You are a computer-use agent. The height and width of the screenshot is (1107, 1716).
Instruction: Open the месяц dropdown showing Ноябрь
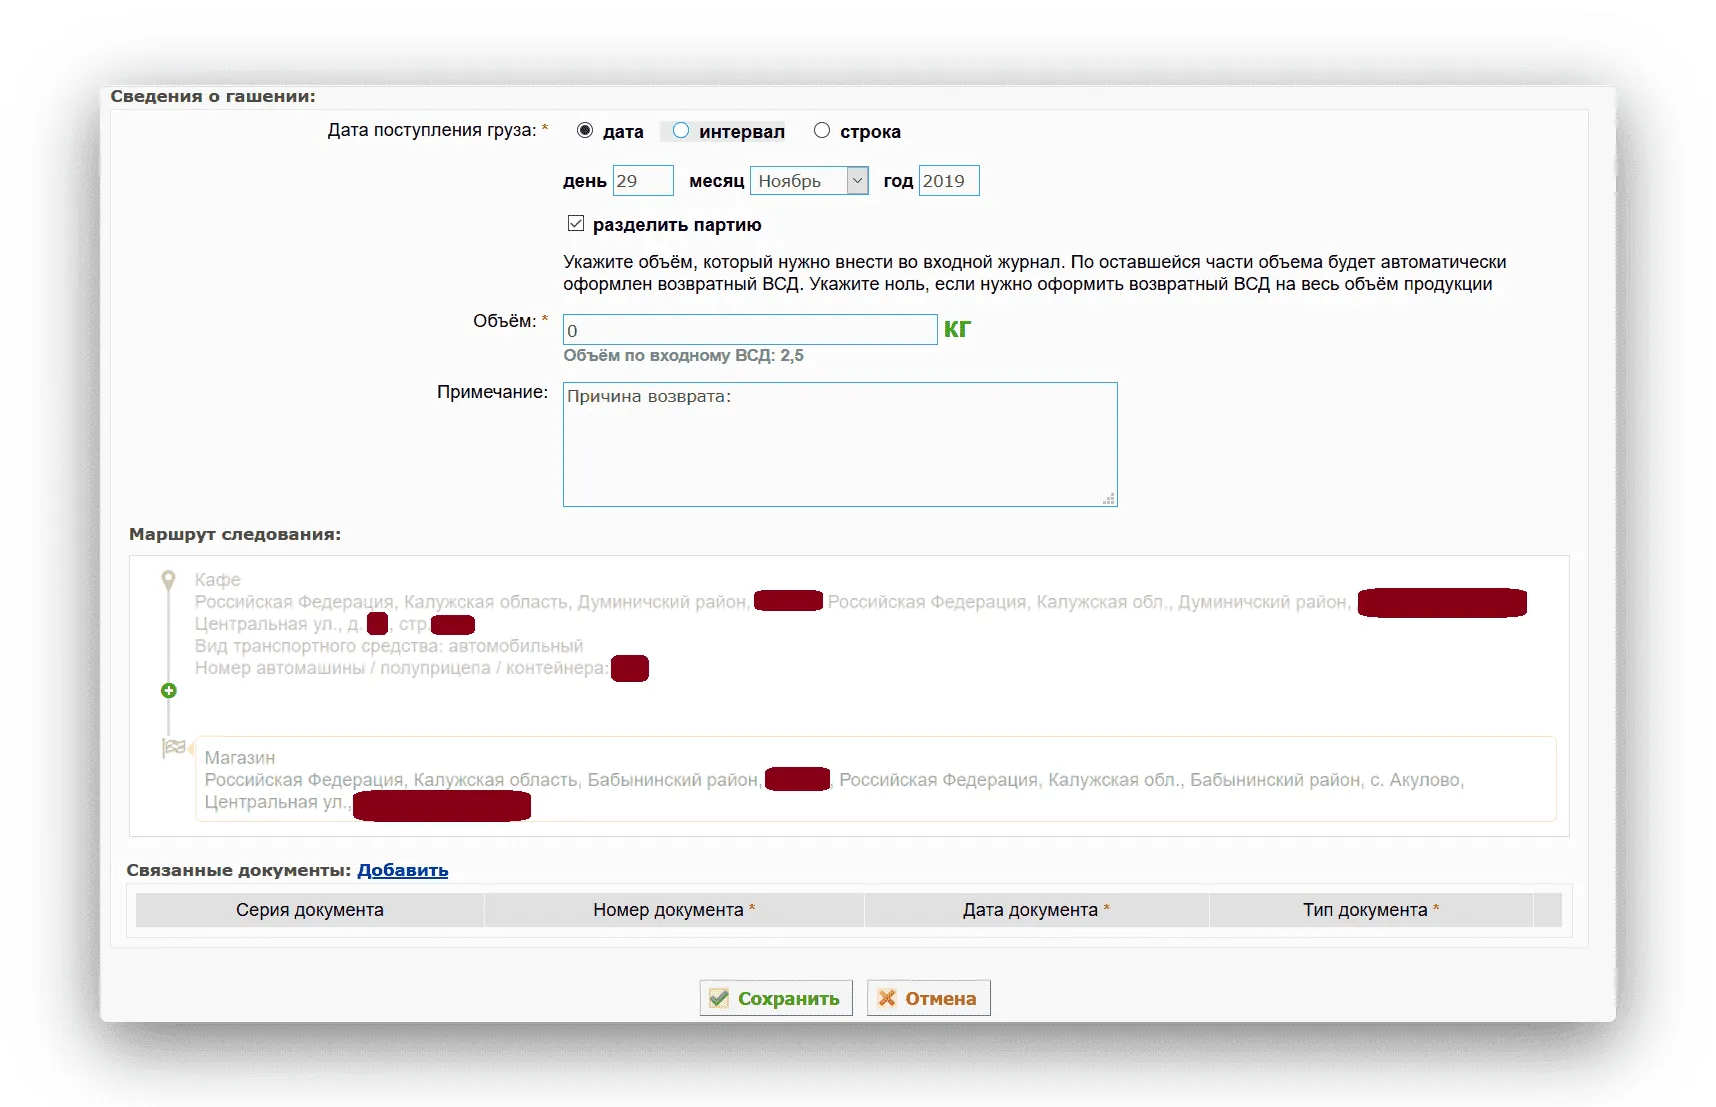tap(808, 181)
